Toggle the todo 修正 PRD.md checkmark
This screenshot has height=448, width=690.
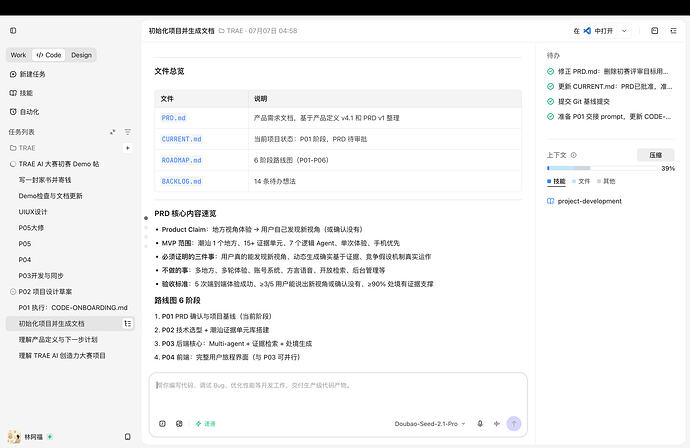(x=550, y=71)
